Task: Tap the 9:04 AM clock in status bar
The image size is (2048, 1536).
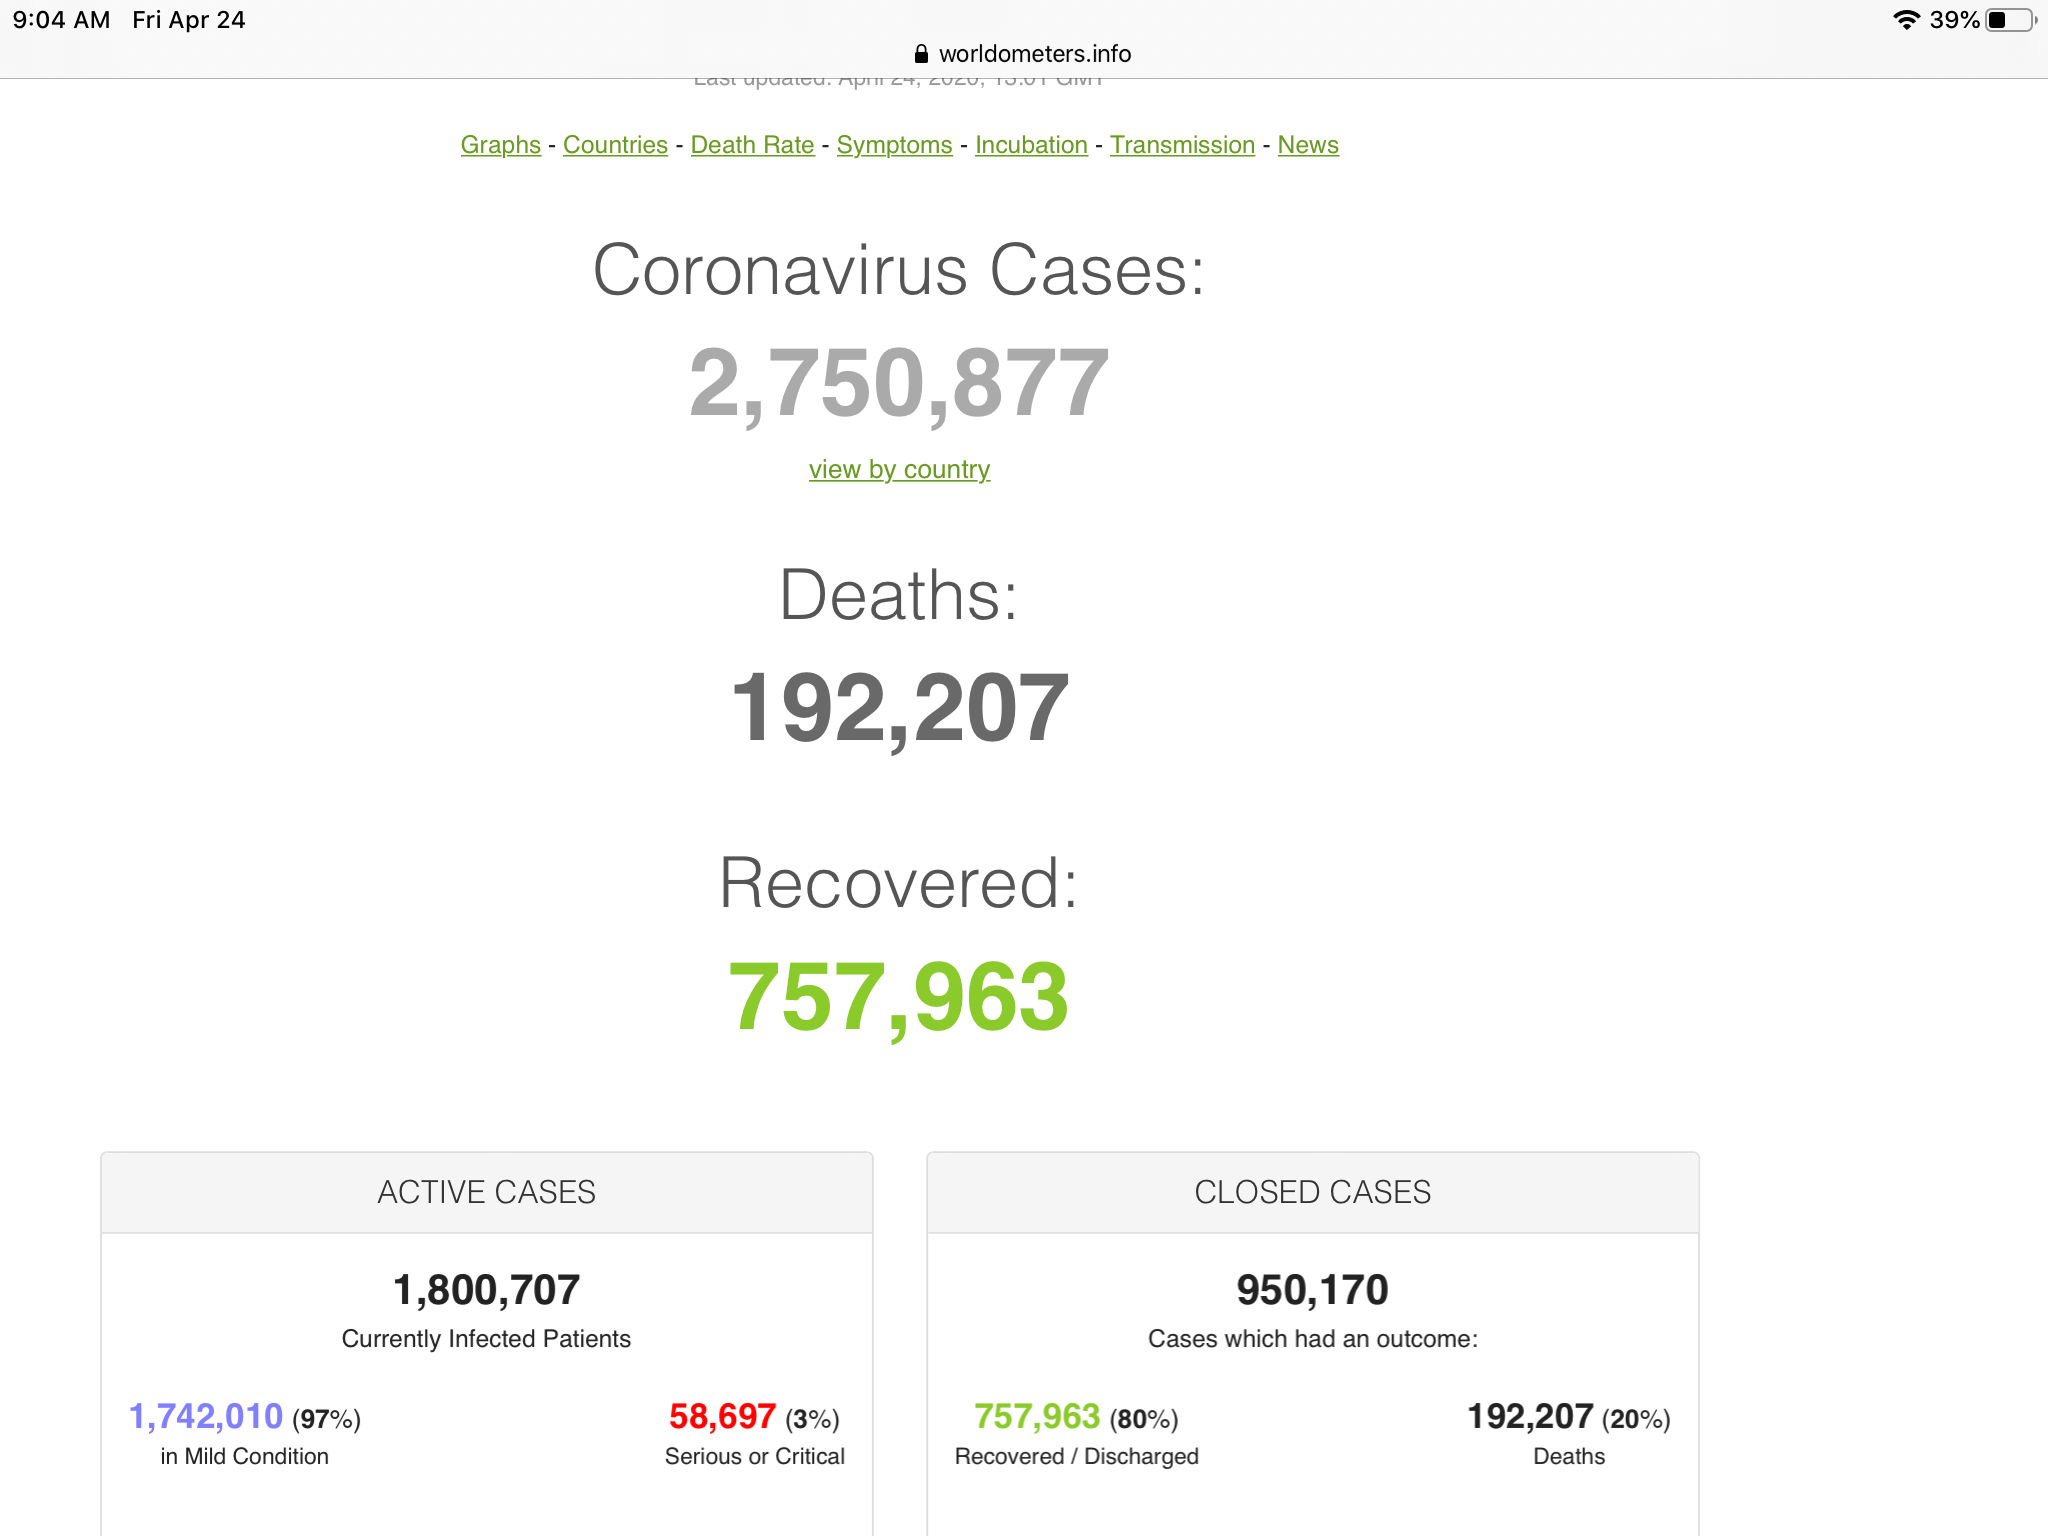Action: (61, 20)
